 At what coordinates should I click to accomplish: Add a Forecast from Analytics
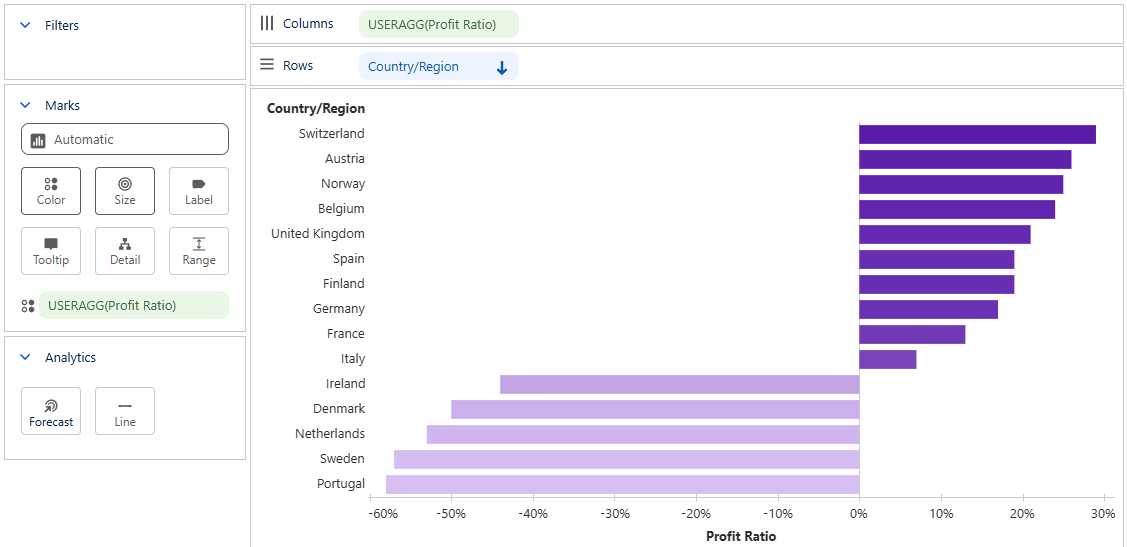pyautogui.click(x=51, y=411)
